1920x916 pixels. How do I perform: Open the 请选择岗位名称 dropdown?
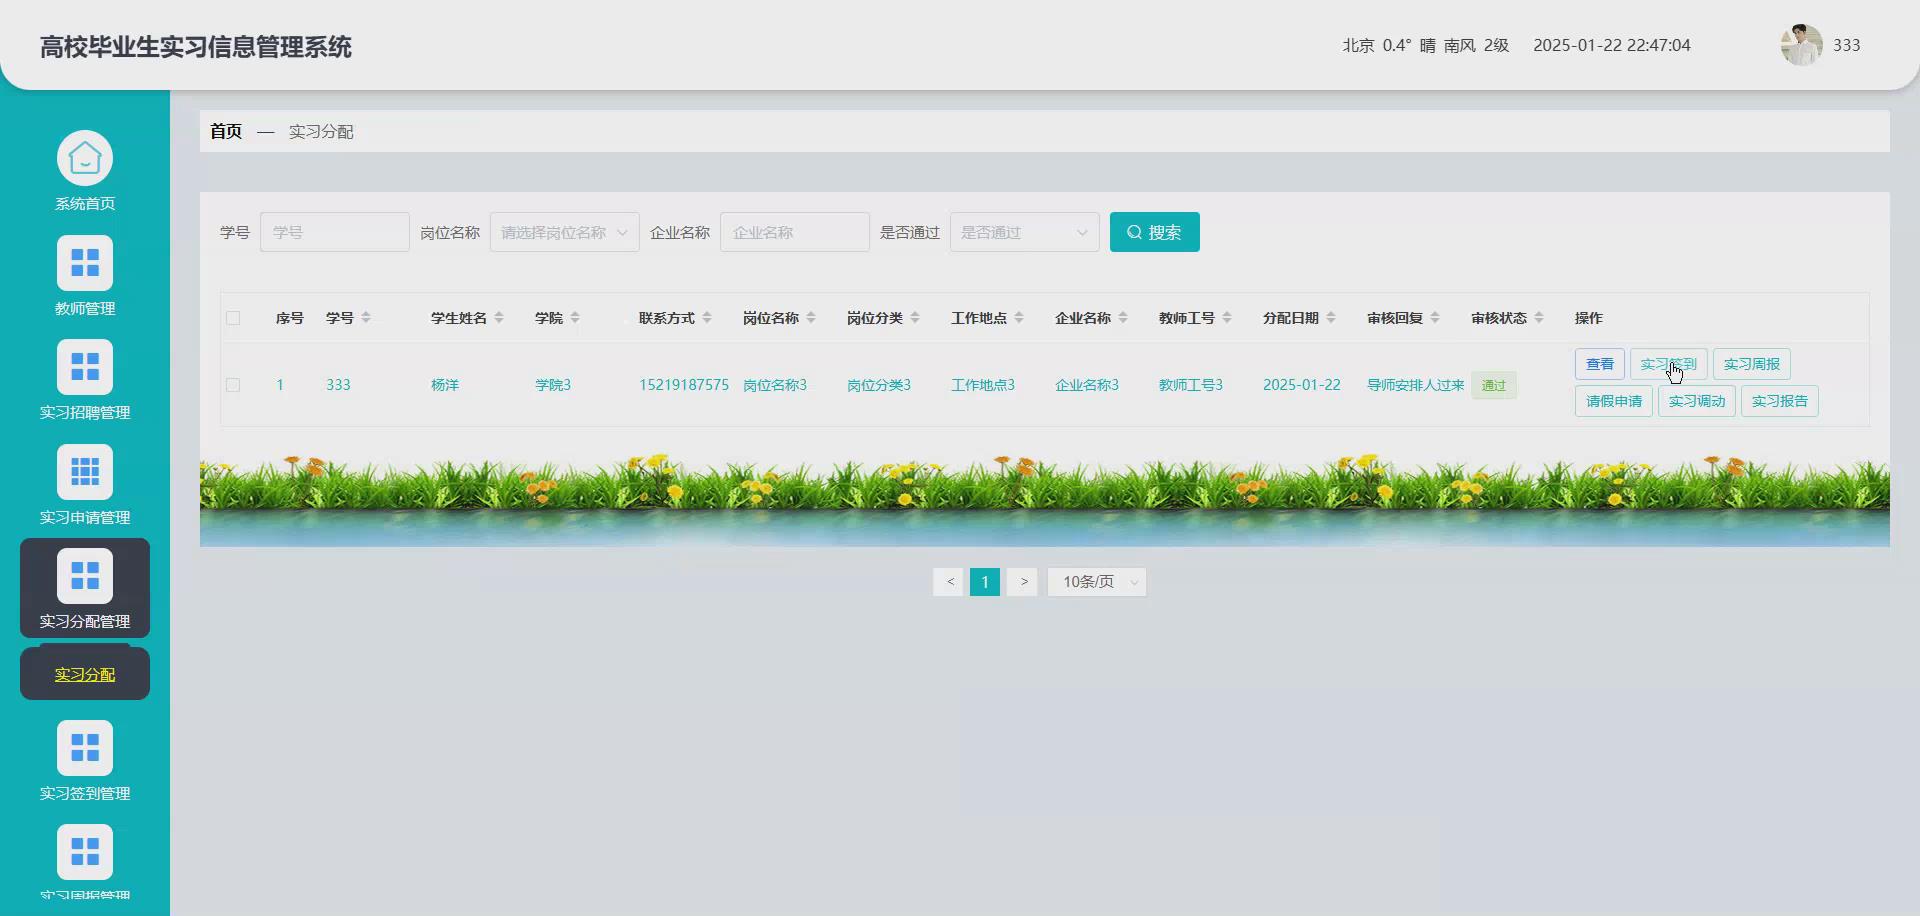coord(563,231)
